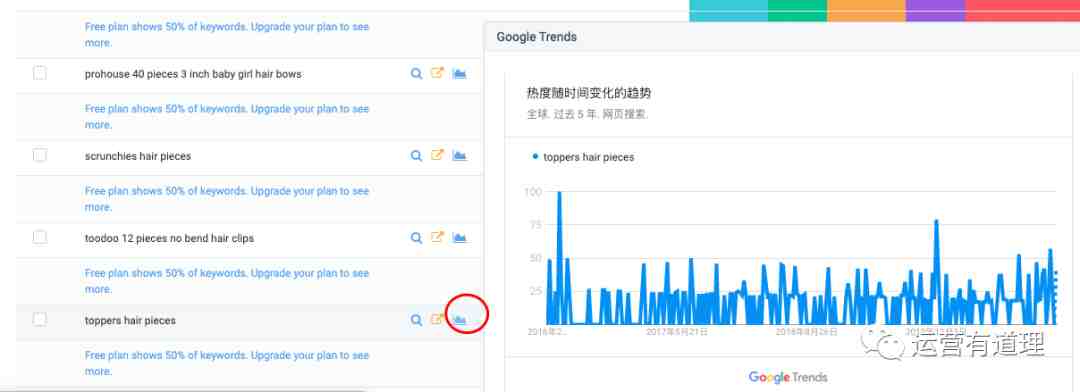1080x392 pixels.
Task: Click the orange color bar segment
Action: click(866, 10)
